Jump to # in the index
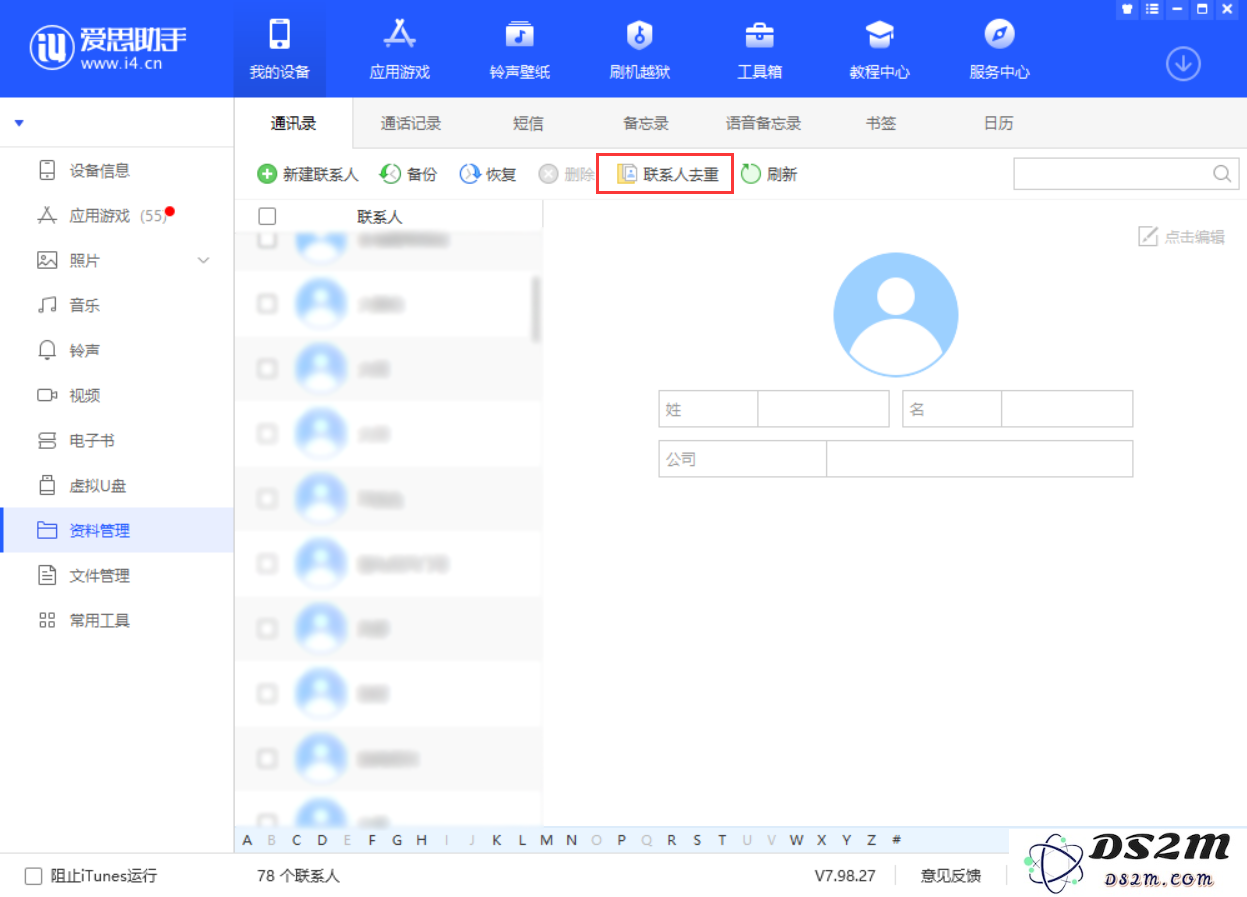This screenshot has width=1247, height=897. pos(896,840)
